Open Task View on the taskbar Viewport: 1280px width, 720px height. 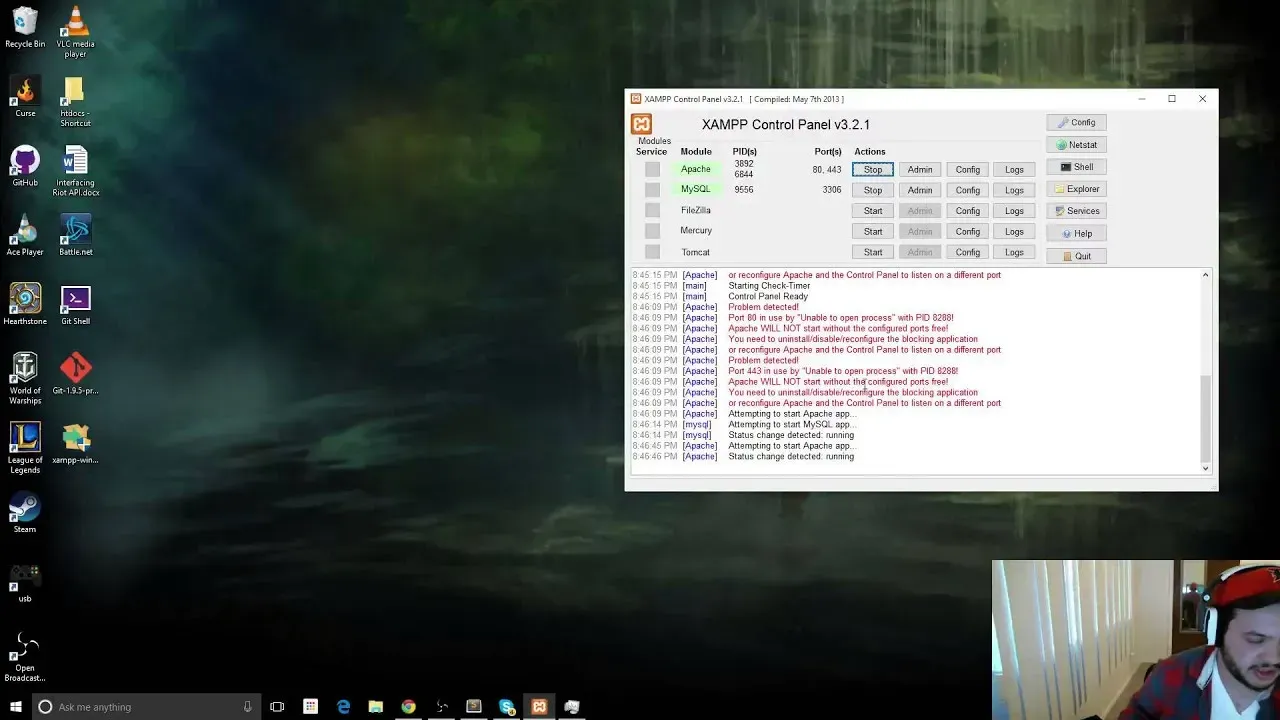[x=277, y=707]
